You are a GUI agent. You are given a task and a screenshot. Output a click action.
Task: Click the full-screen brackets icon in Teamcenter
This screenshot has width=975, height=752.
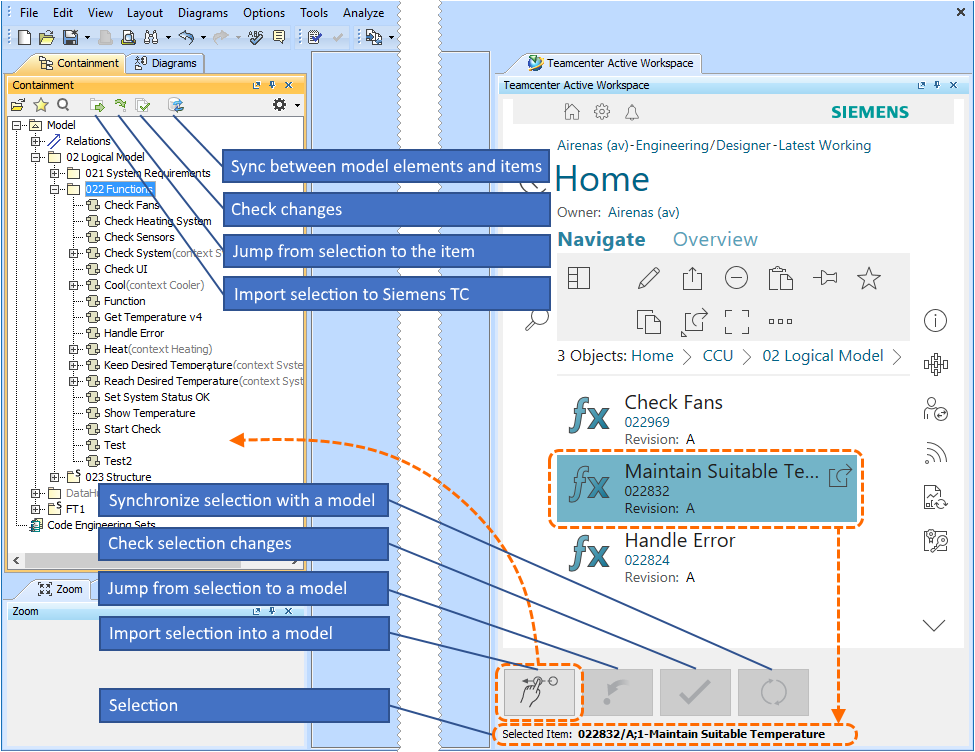736,322
